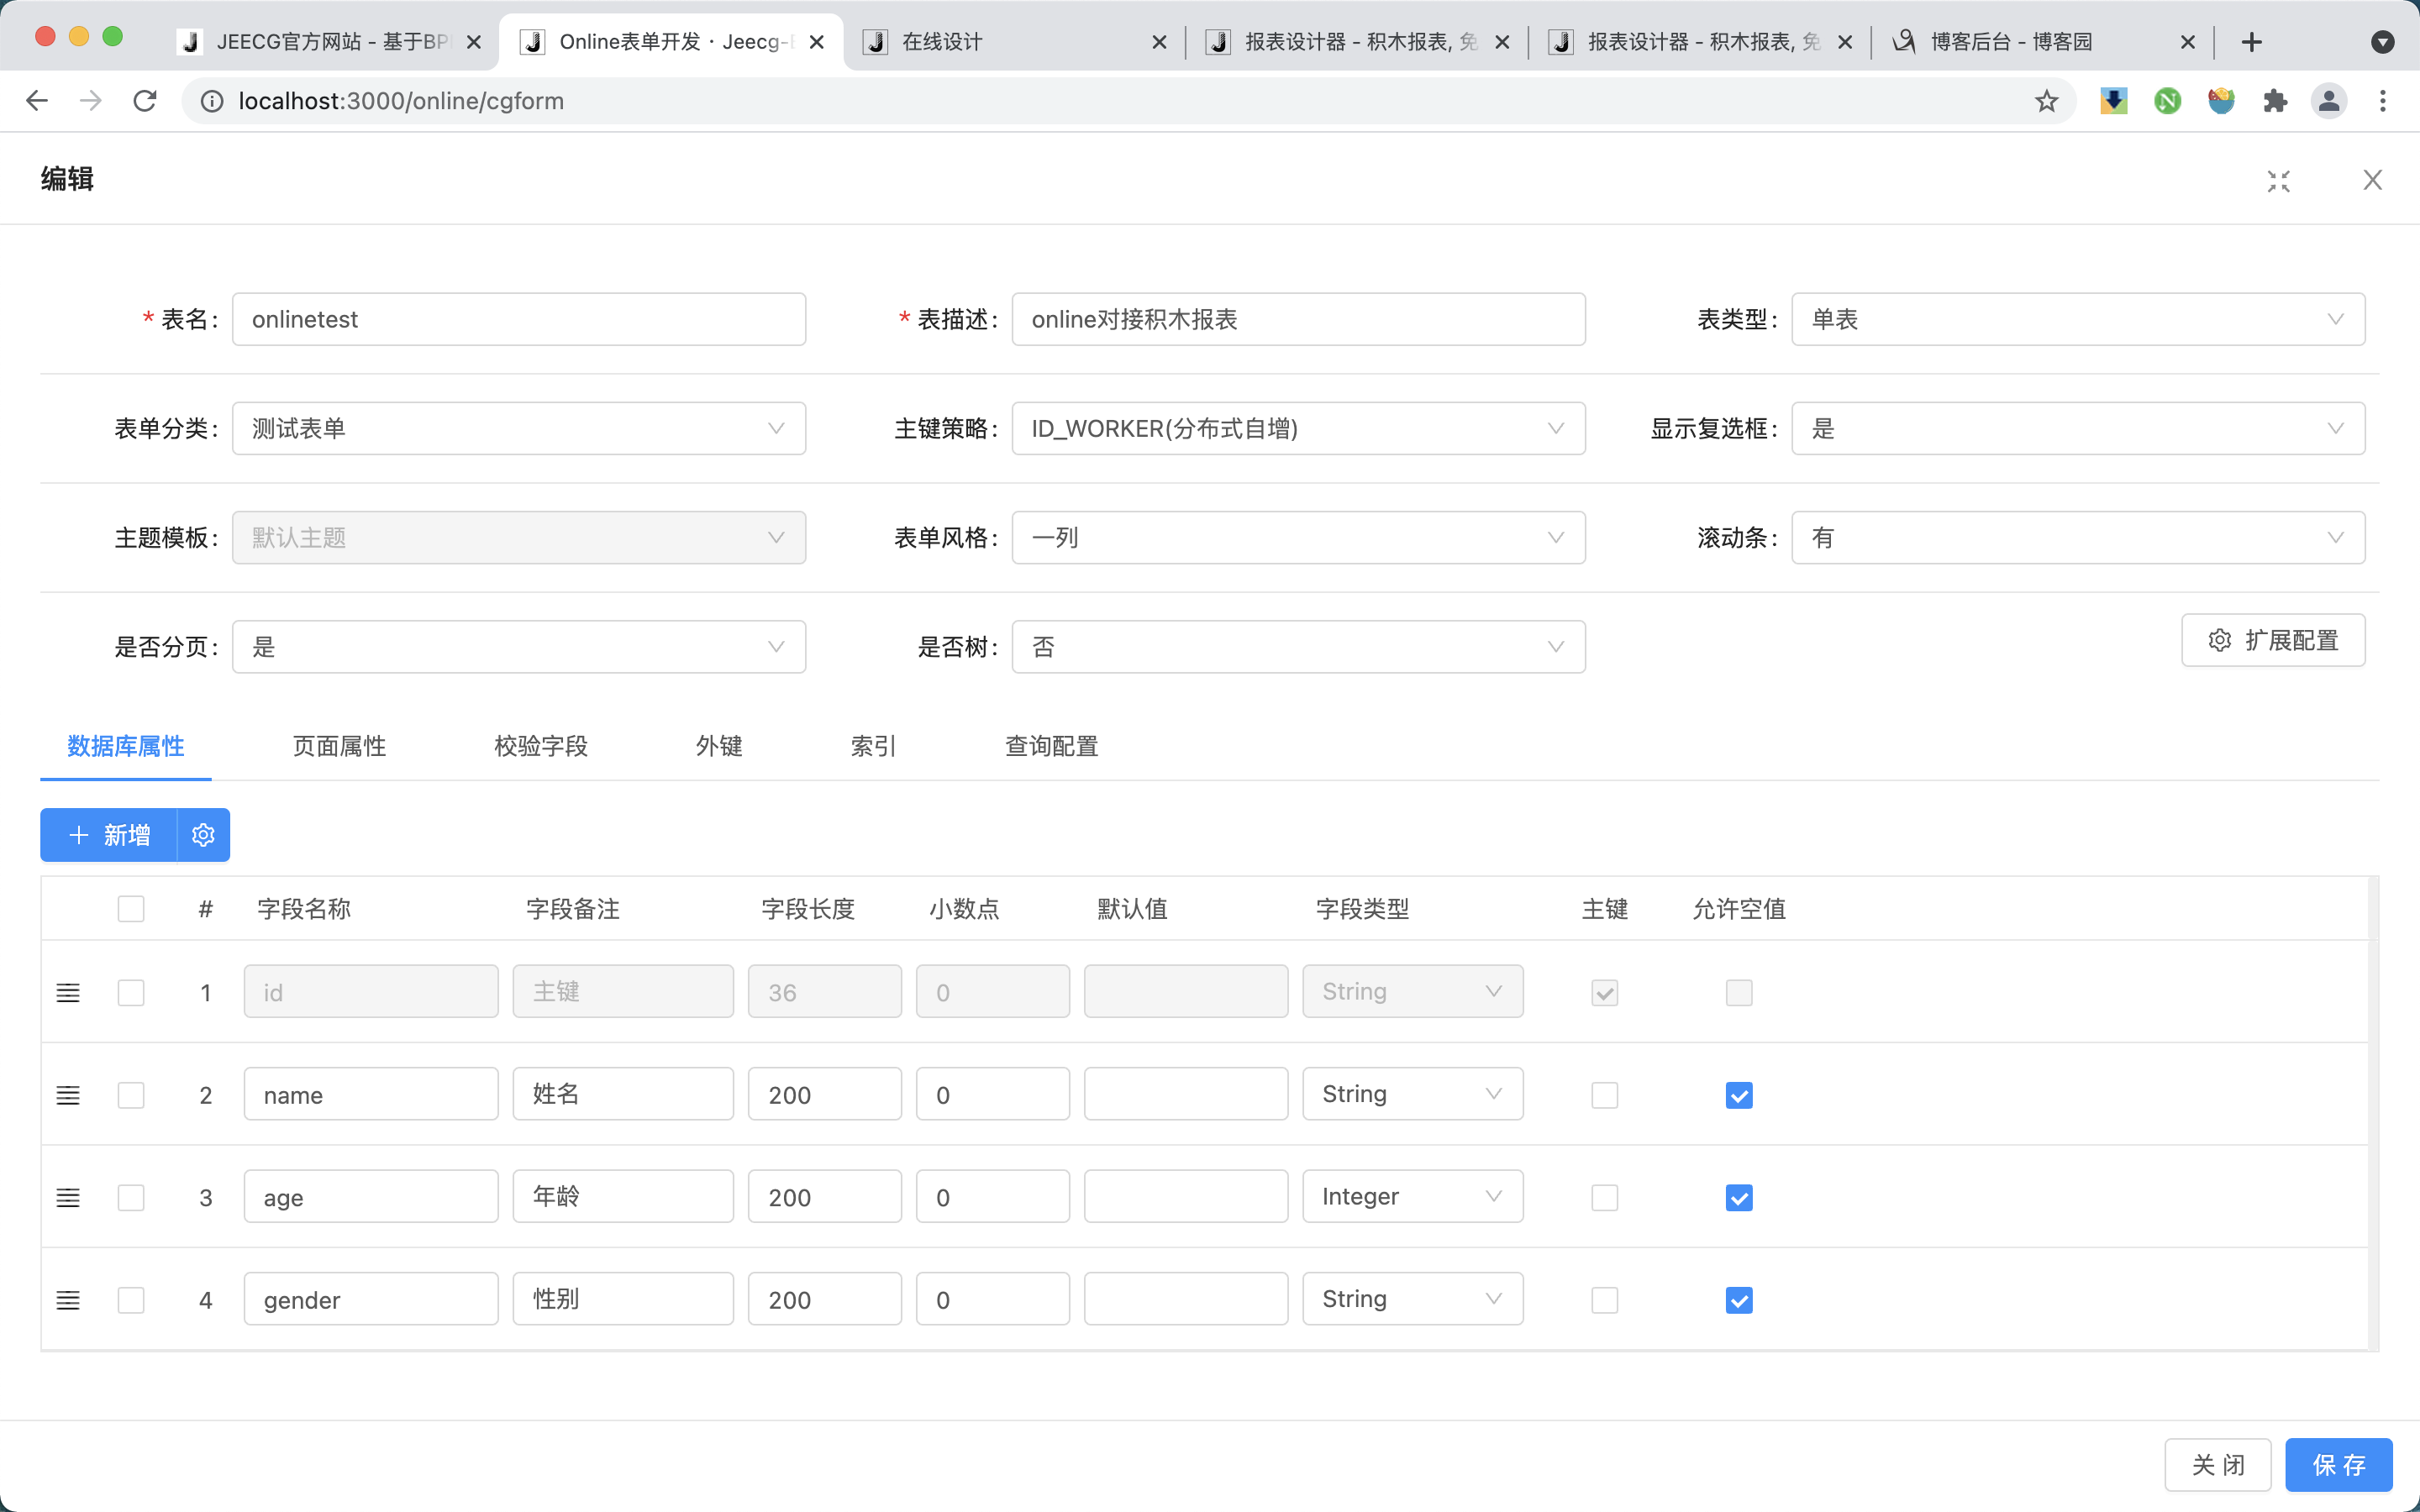Screen dimensions: 2420x1512
Task: Bookmark this page with the star icon
Action: (x=2046, y=101)
